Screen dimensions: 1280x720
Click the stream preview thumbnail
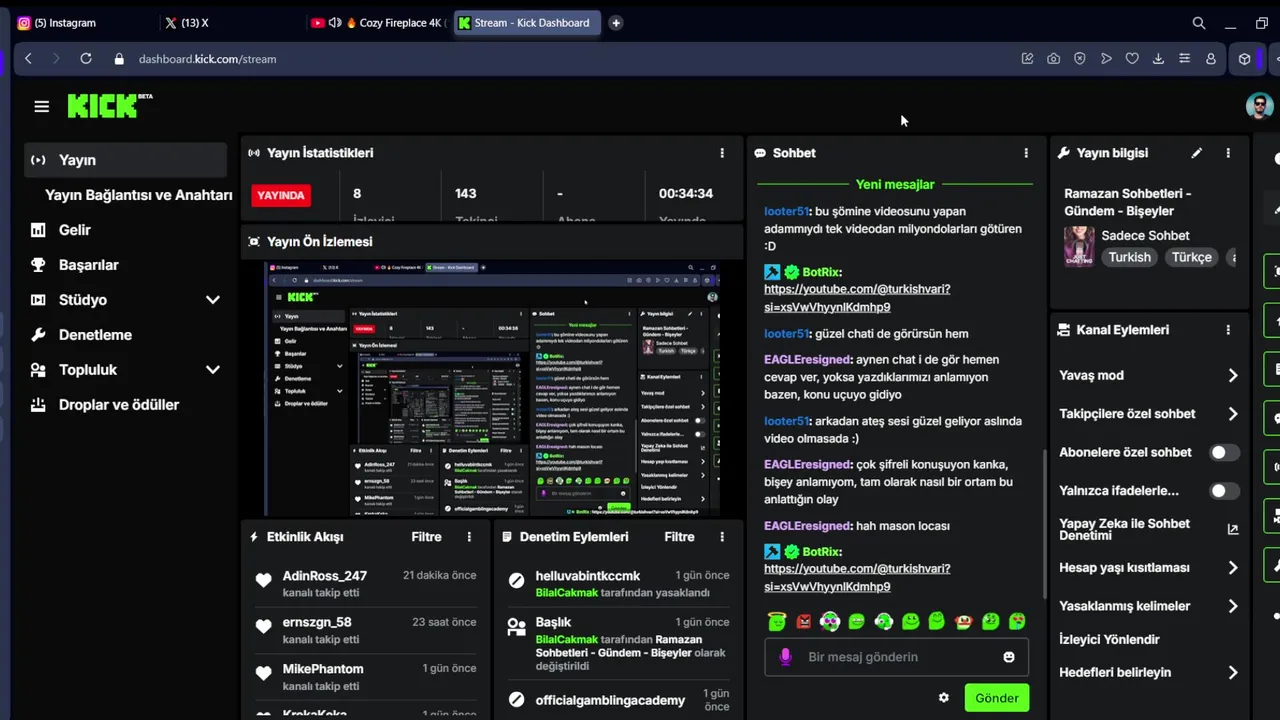point(492,389)
